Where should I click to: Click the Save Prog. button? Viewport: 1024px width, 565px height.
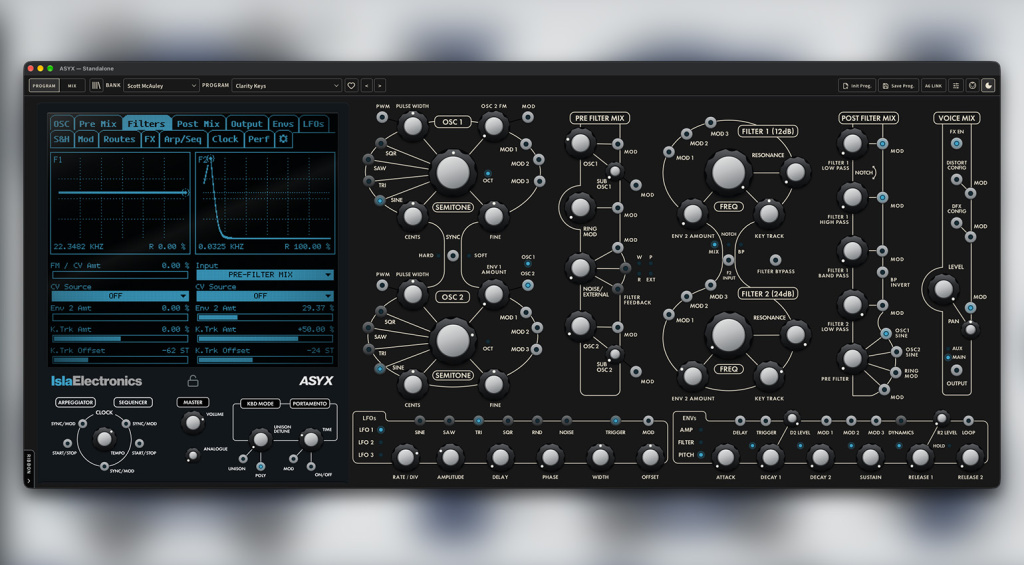click(x=898, y=86)
